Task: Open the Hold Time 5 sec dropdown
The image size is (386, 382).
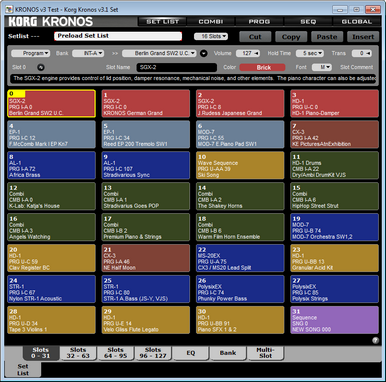Action: tap(310, 53)
